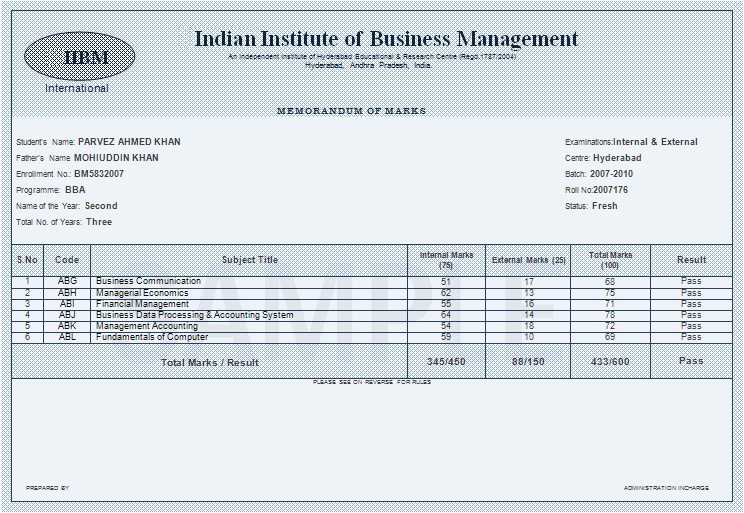Click subject code 'ABL'
Screen dimensions: 744x513
point(67,336)
